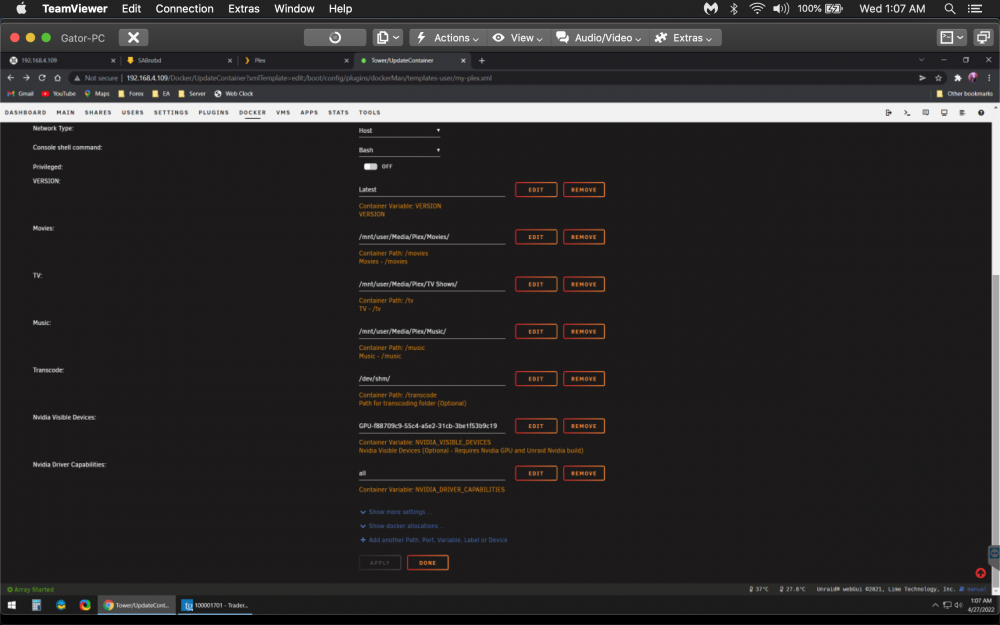This screenshot has height=625, width=1000.
Task: Open the Chrome extensions puzzle icon
Action: [957, 78]
